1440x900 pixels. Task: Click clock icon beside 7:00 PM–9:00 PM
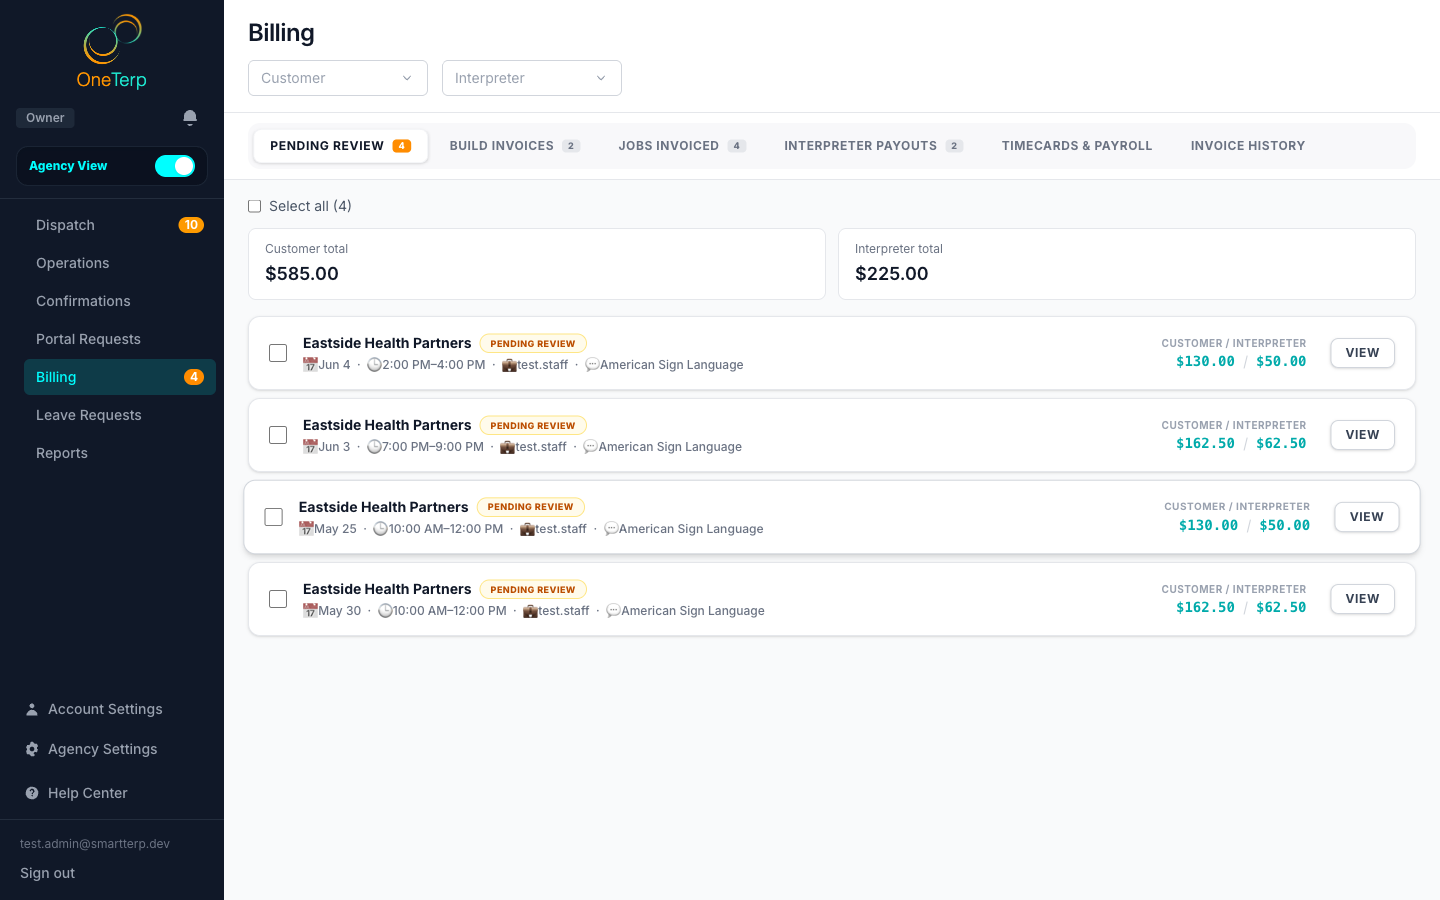[374, 447]
